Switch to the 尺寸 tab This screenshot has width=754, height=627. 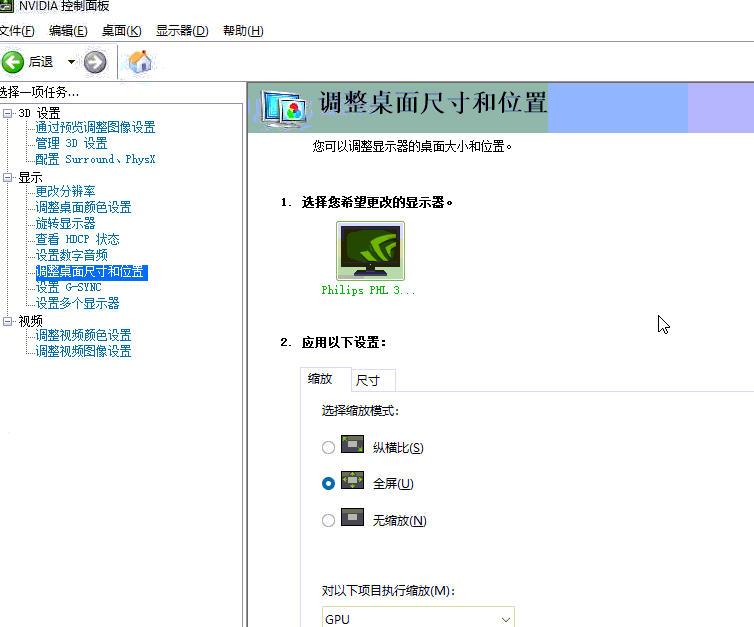click(368, 380)
